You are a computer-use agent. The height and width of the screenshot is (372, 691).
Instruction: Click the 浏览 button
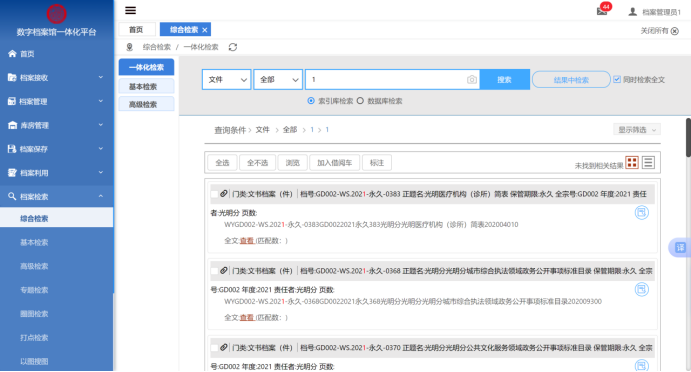point(293,163)
